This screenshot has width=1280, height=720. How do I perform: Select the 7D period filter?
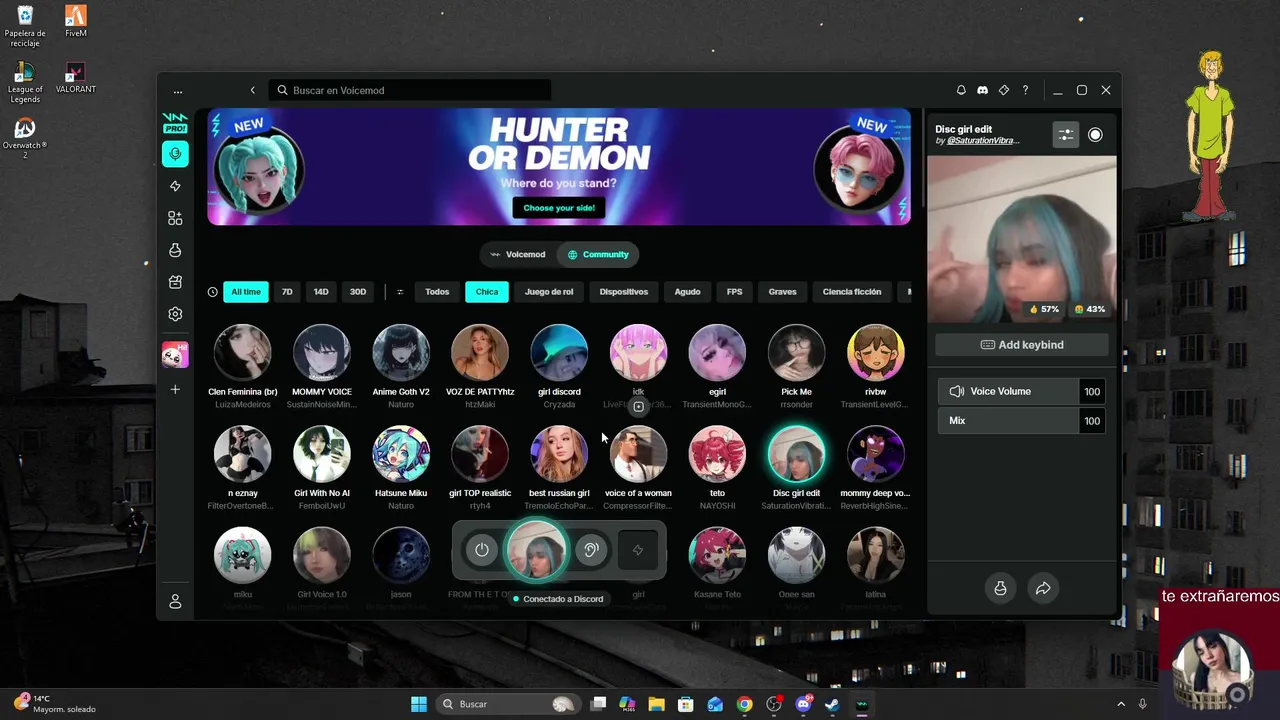pos(287,292)
